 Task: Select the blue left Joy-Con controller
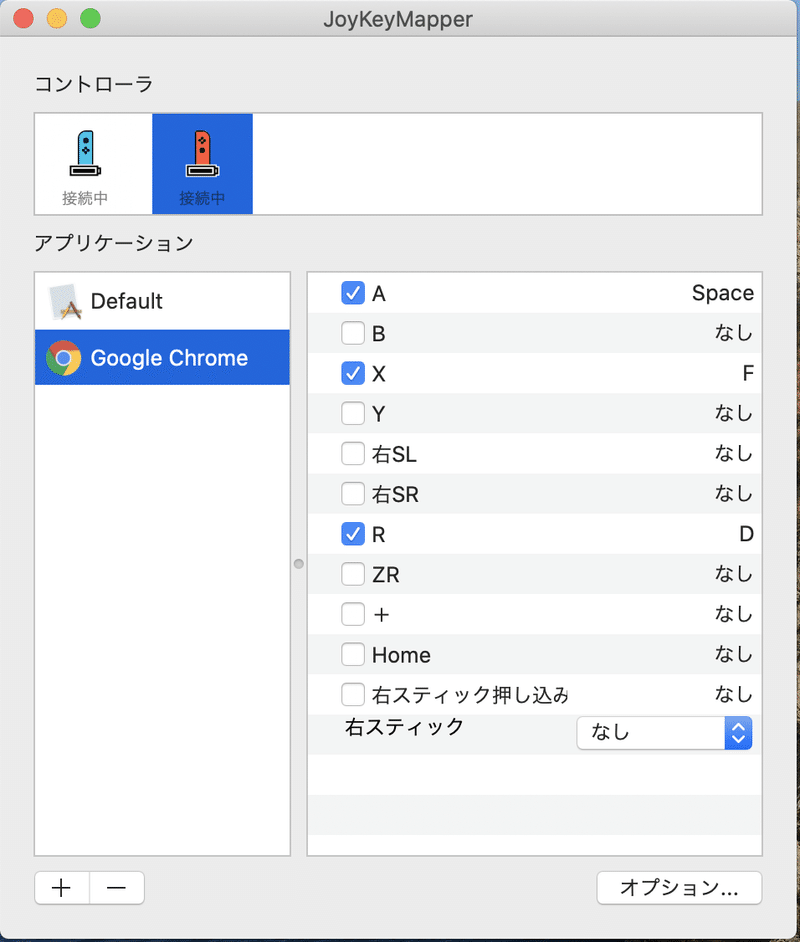pyautogui.click(x=85, y=163)
